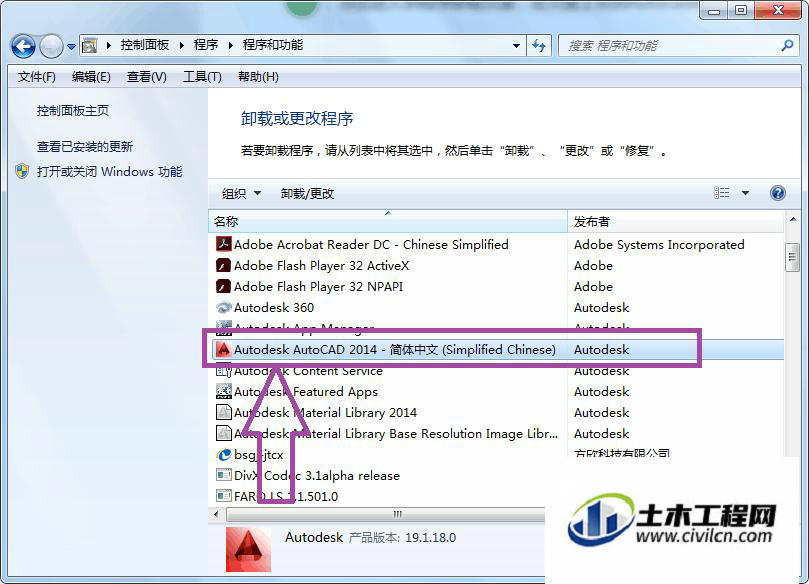Select the Adobe Acrobat Reader DC - Chinese Simplified entry
Viewport: 809px width, 584px height.
point(371,245)
